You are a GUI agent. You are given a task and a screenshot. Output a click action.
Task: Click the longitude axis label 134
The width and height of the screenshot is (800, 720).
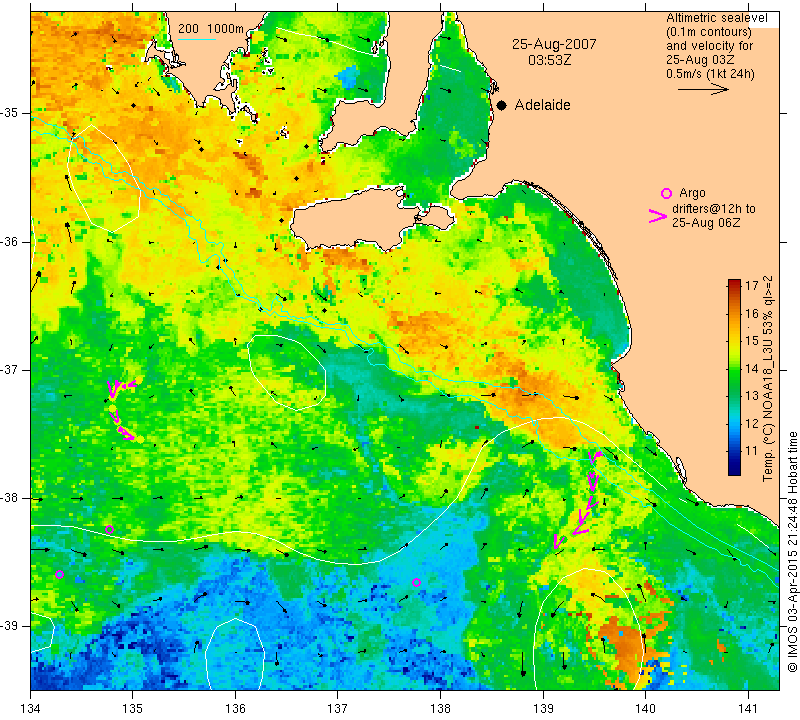[x=30, y=709]
